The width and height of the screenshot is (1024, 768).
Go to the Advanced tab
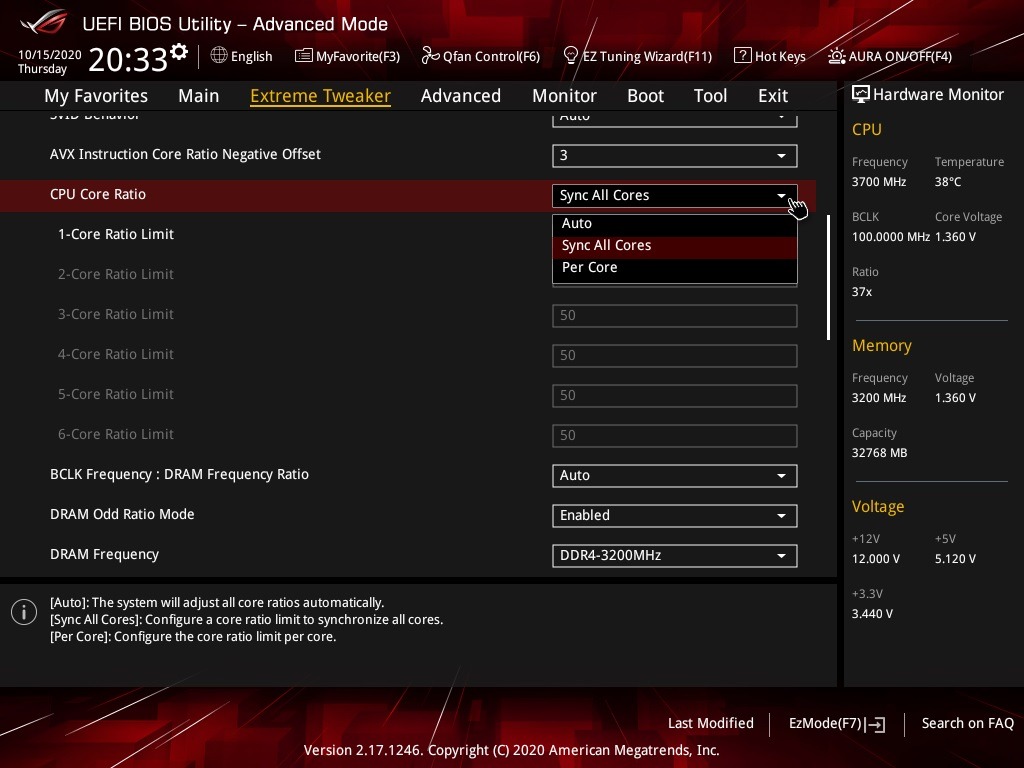pos(461,95)
